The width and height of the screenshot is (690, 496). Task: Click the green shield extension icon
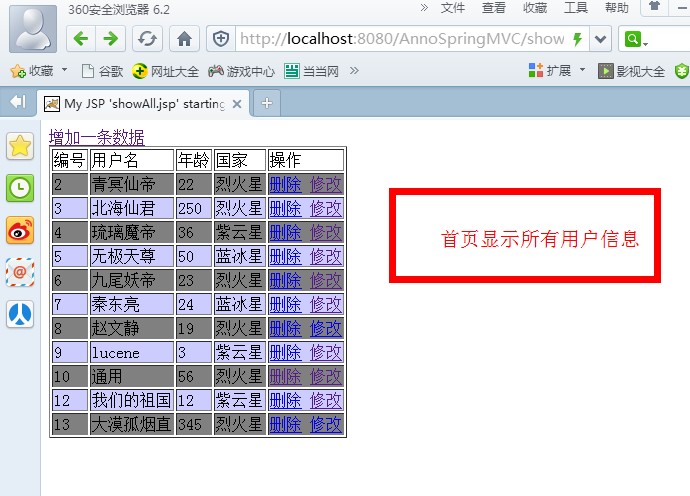click(682, 71)
